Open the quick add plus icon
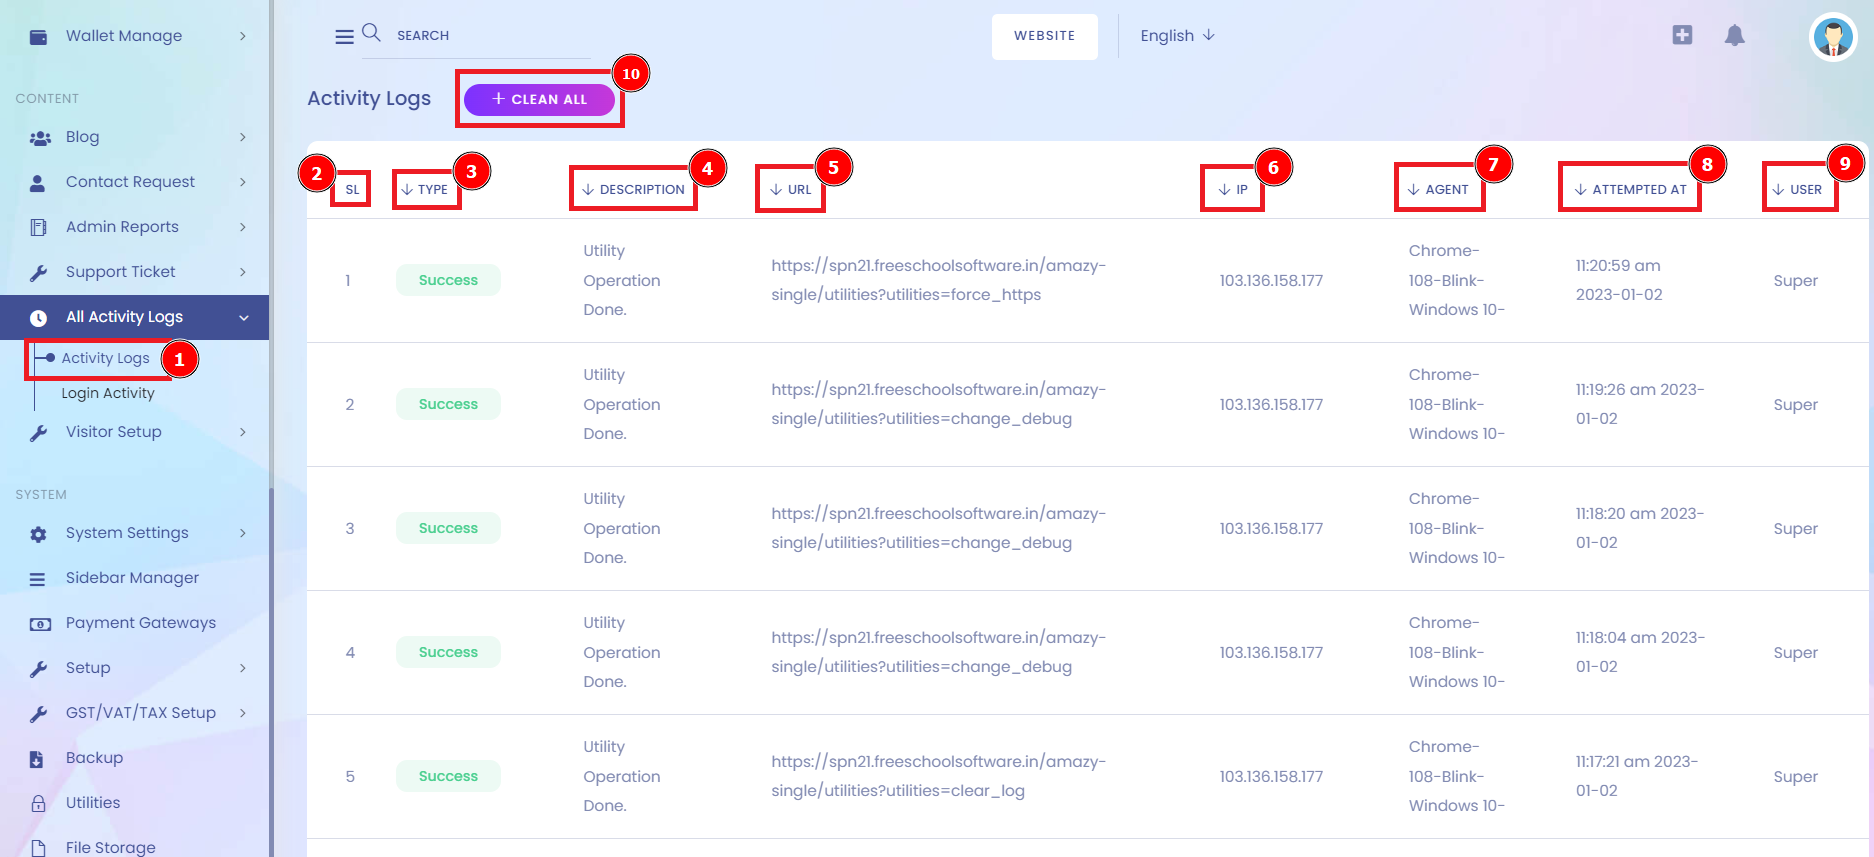The image size is (1874, 857). click(1682, 35)
